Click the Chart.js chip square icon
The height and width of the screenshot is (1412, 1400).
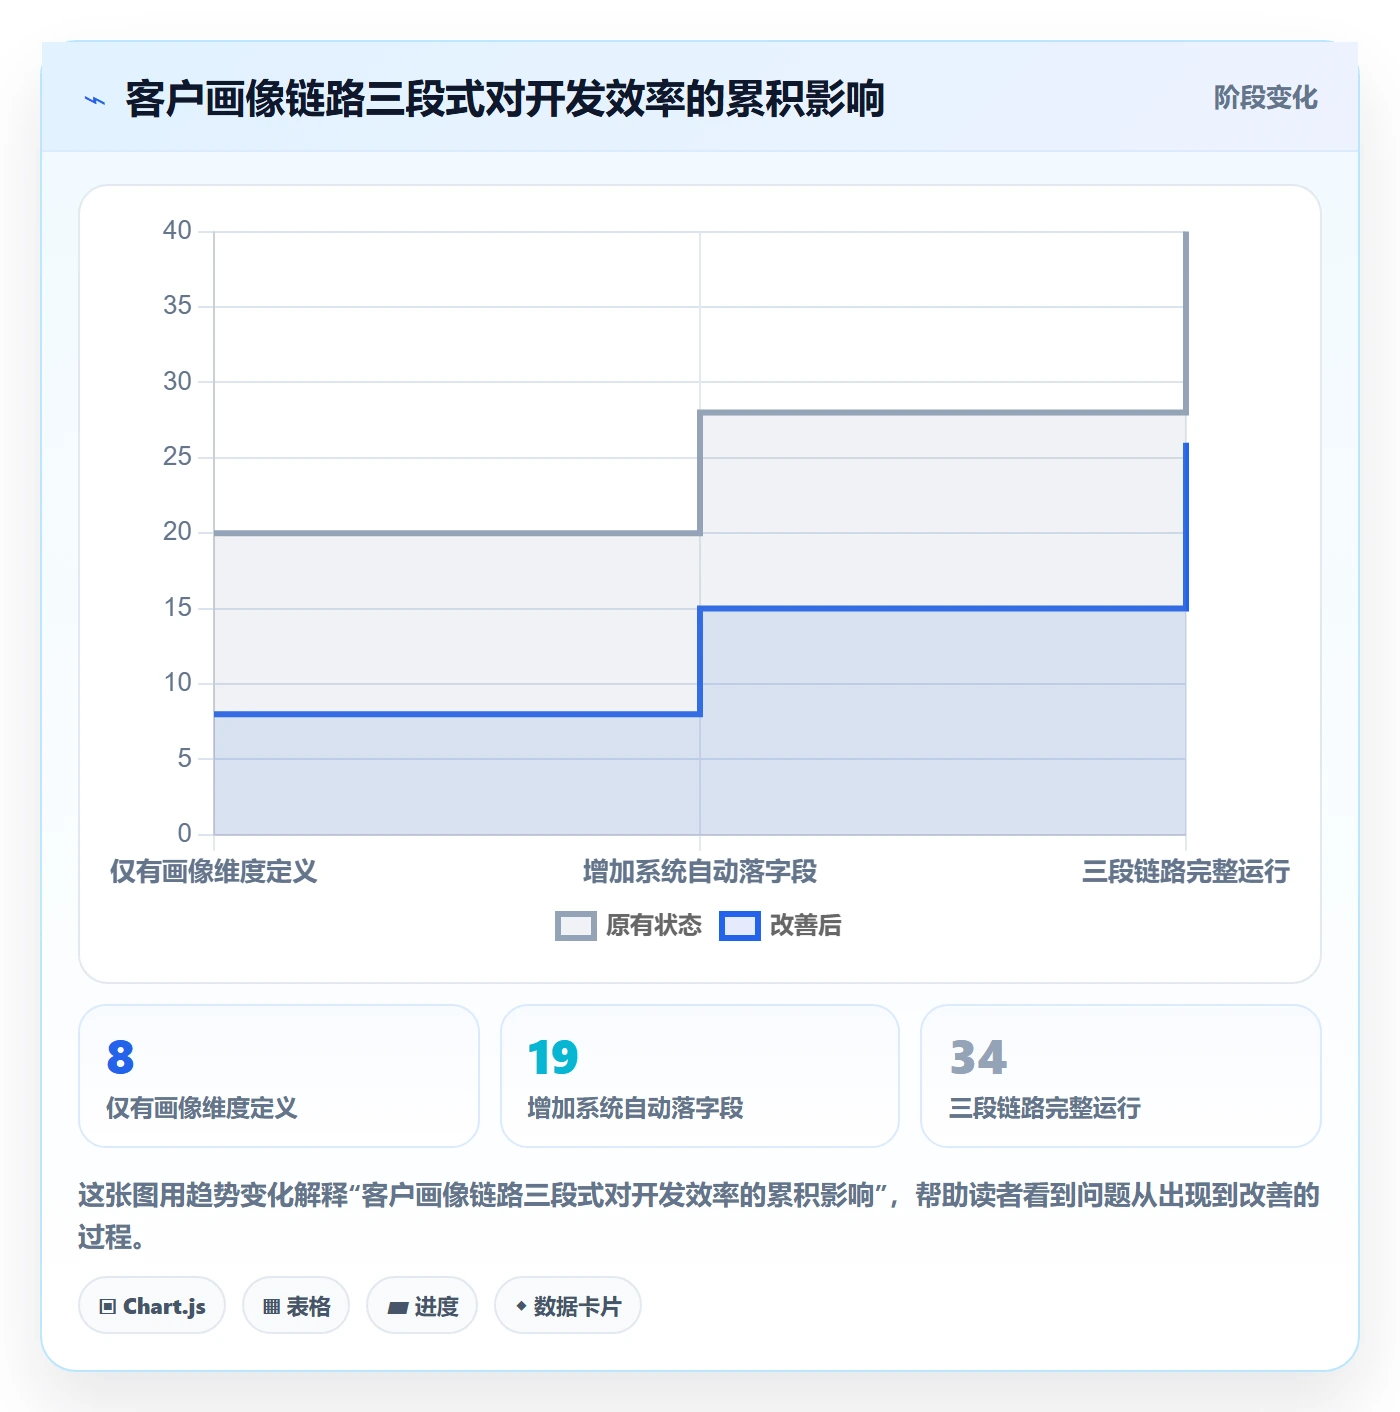pos(108,1307)
